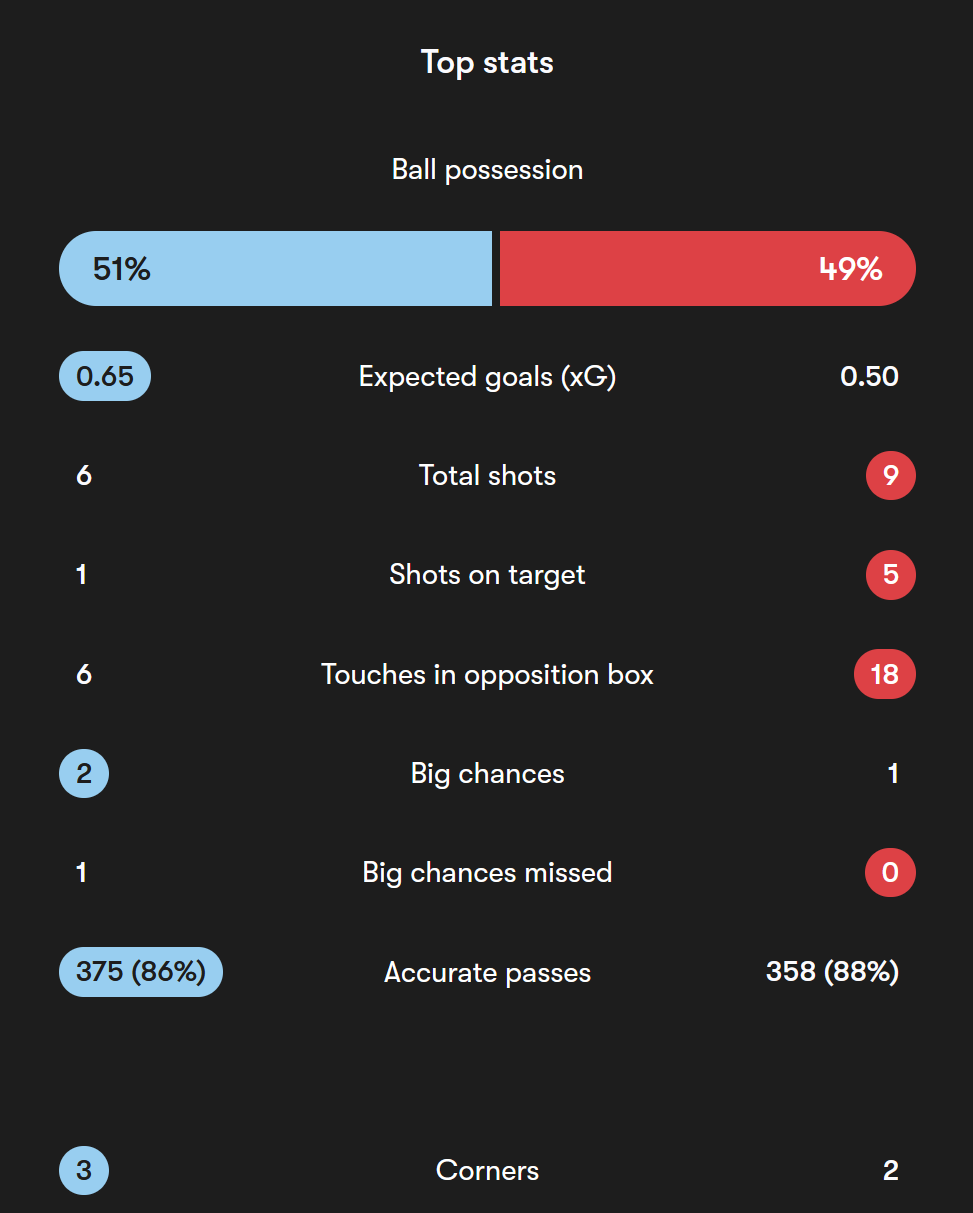Click the Expected goals (xG) label
The image size is (973, 1213).
487,377
